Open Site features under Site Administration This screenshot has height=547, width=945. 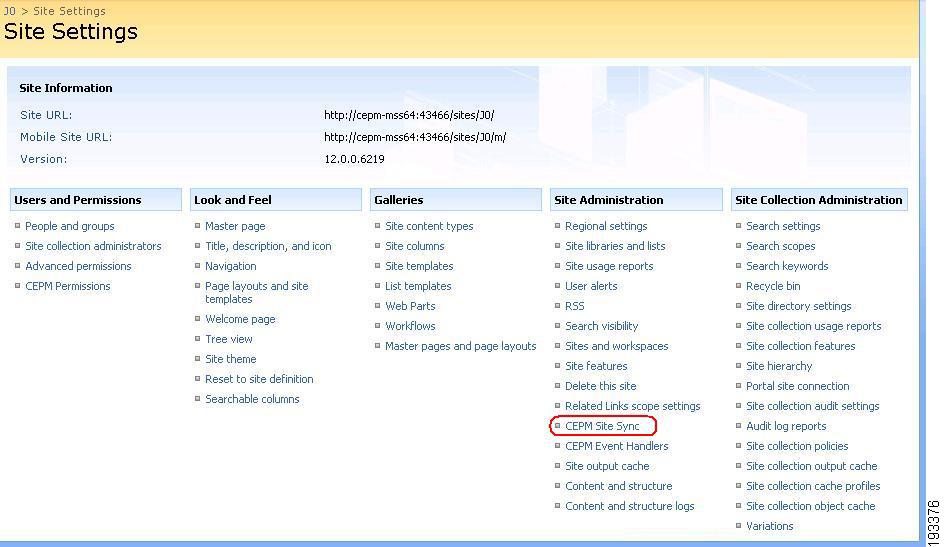tap(596, 366)
